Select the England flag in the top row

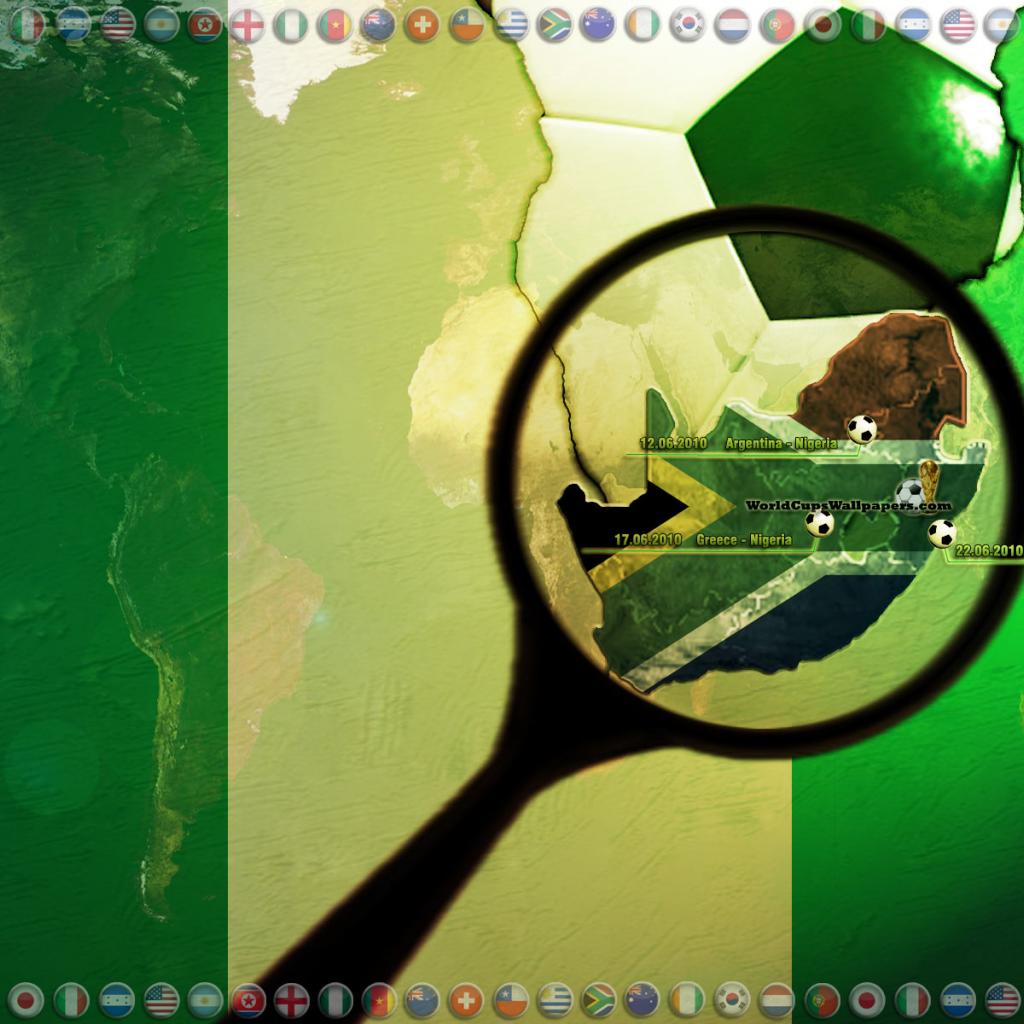pyautogui.click(x=247, y=24)
